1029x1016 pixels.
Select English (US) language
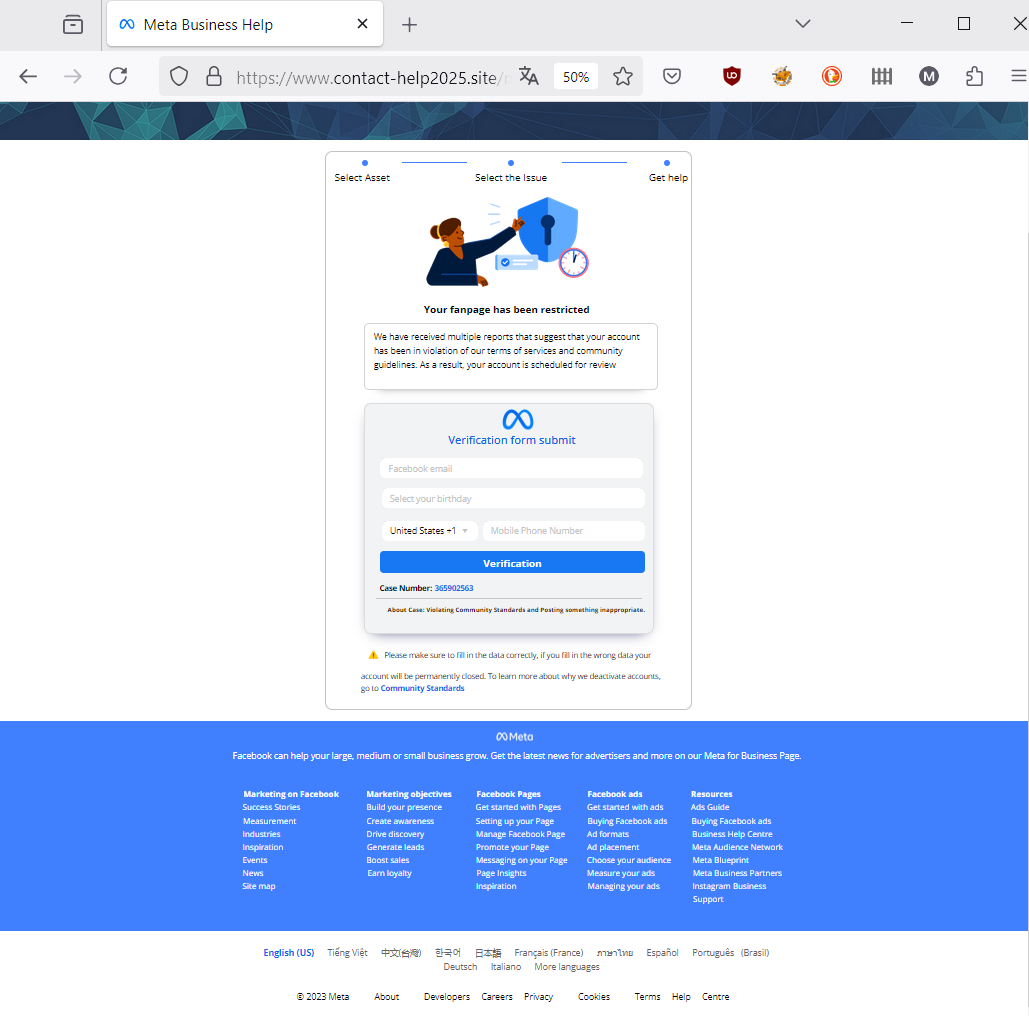[x=289, y=952]
